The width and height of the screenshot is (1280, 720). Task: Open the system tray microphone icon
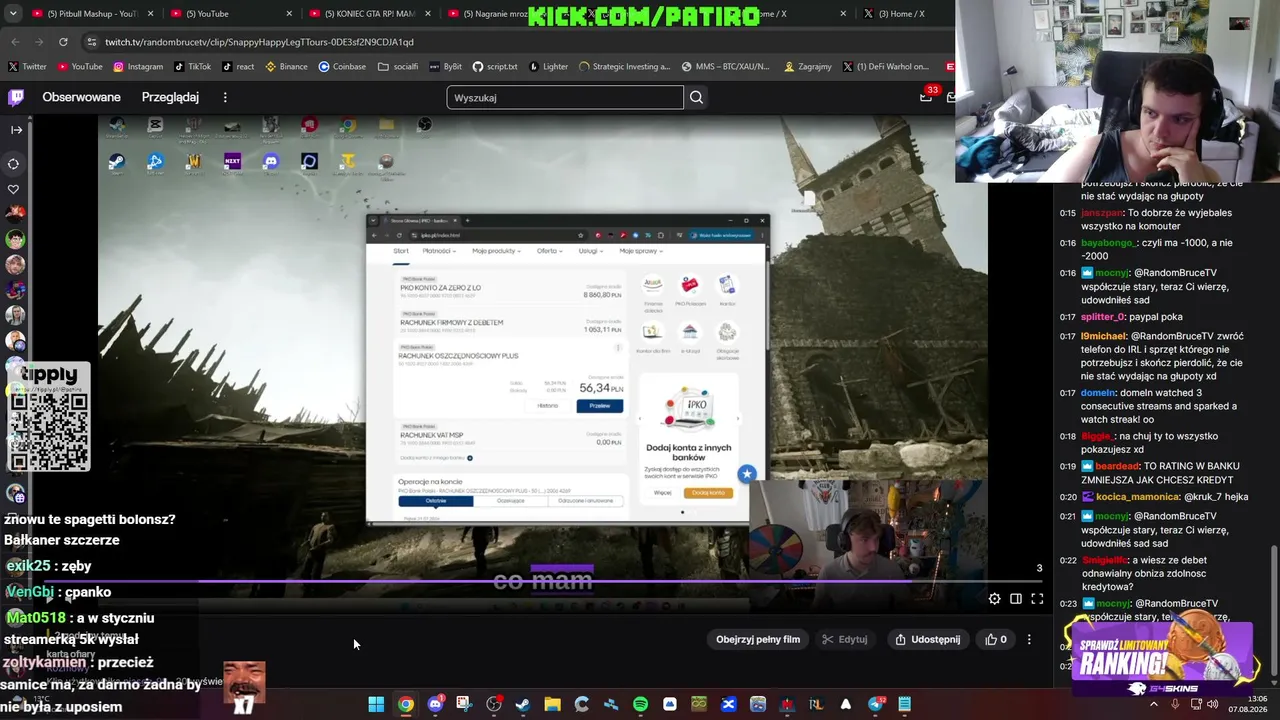(x=1175, y=704)
